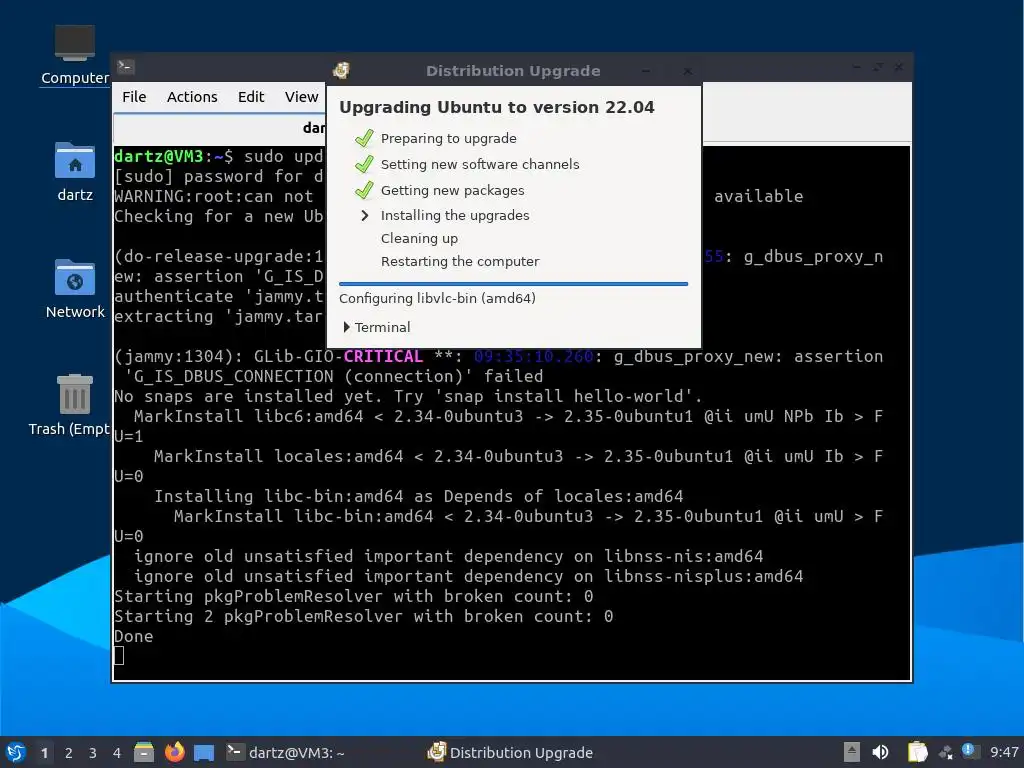
Task: Focus the dartz@VM3 terminal taskbar entry
Action: [x=285, y=753]
